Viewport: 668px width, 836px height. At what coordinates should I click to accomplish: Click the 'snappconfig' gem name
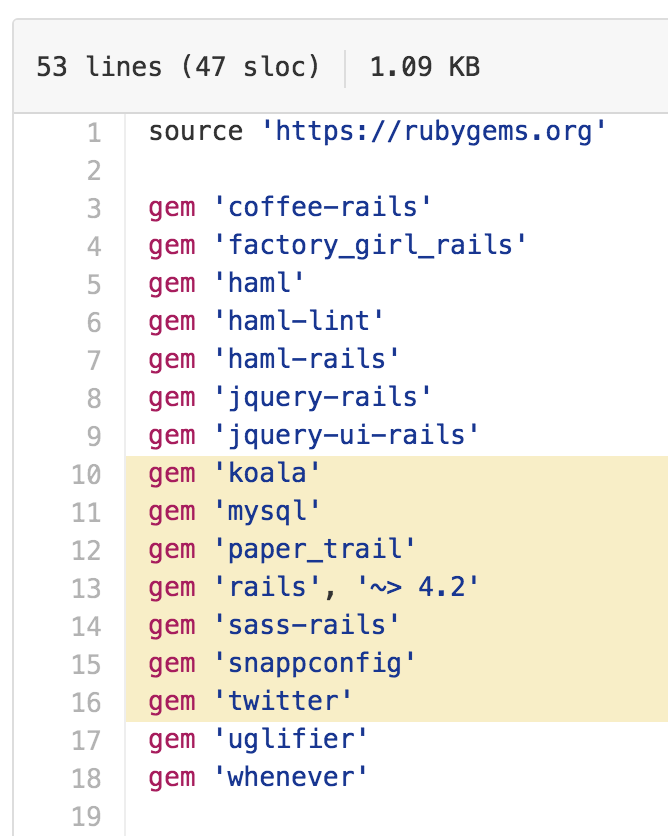tap(315, 663)
